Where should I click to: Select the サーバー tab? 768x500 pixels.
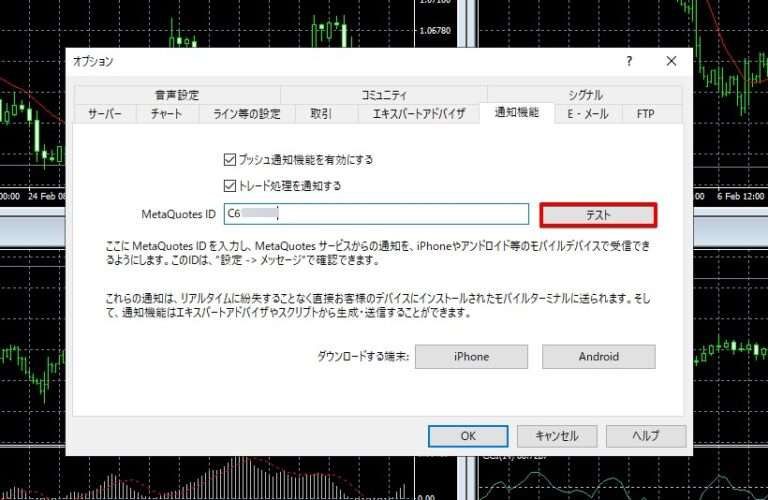(105, 114)
